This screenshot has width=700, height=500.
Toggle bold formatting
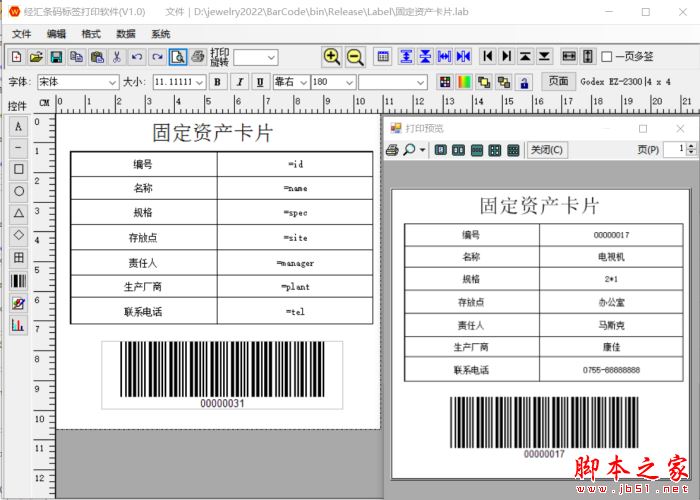[217, 82]
